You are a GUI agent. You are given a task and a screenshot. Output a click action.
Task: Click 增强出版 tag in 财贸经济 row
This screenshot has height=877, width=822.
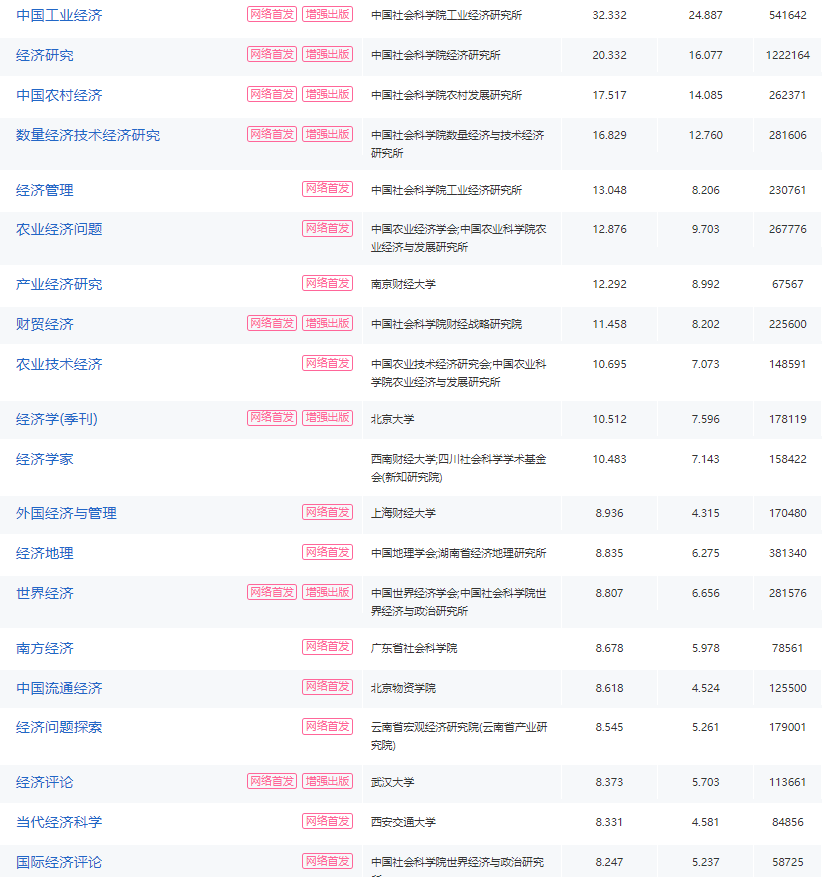point(328,323)
